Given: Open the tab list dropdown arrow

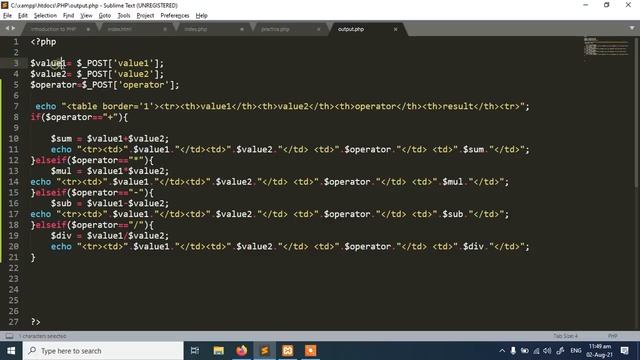Looking at the screenshot, I should (x=632, y=28).
